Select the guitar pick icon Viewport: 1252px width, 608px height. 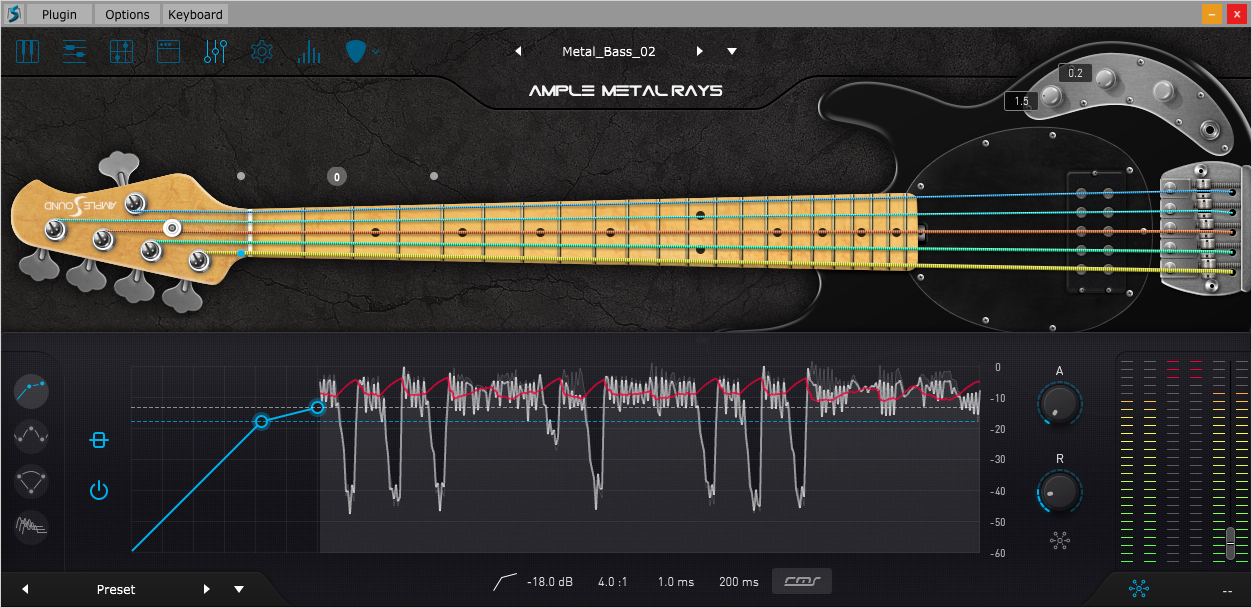pyautogui.click(x=355, y=51)
